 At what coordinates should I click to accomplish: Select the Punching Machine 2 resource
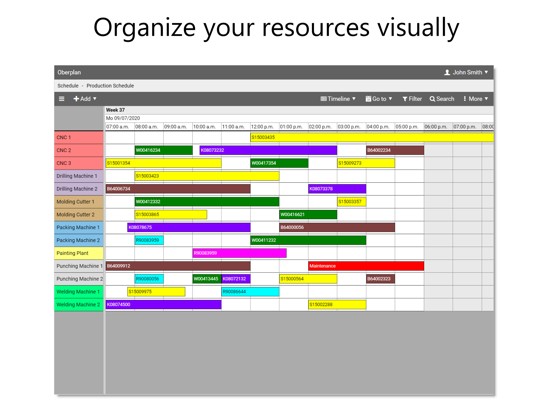click(x=79, y=279)
